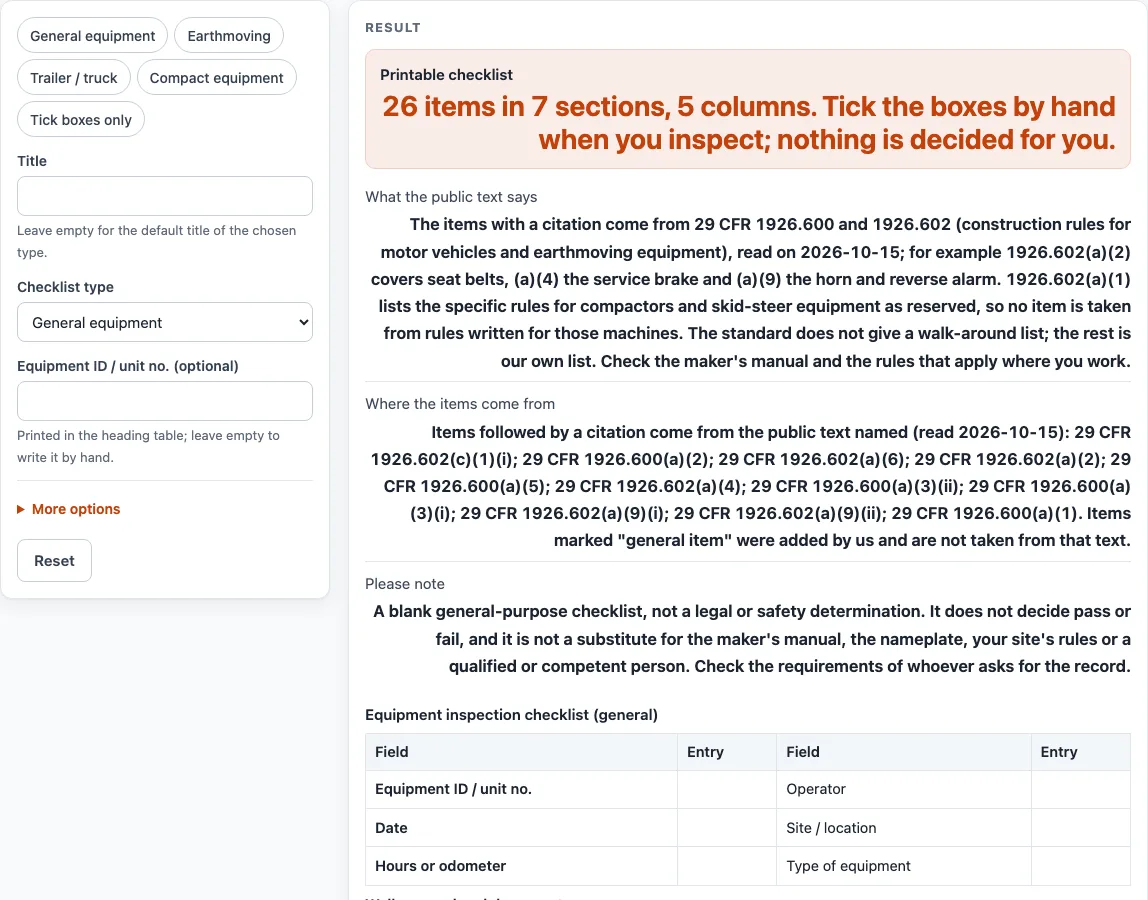Click the 'Equipment ID / unit no.' table cell
The height and width of the screenshot is (900, 1148).
pos(521,789)
